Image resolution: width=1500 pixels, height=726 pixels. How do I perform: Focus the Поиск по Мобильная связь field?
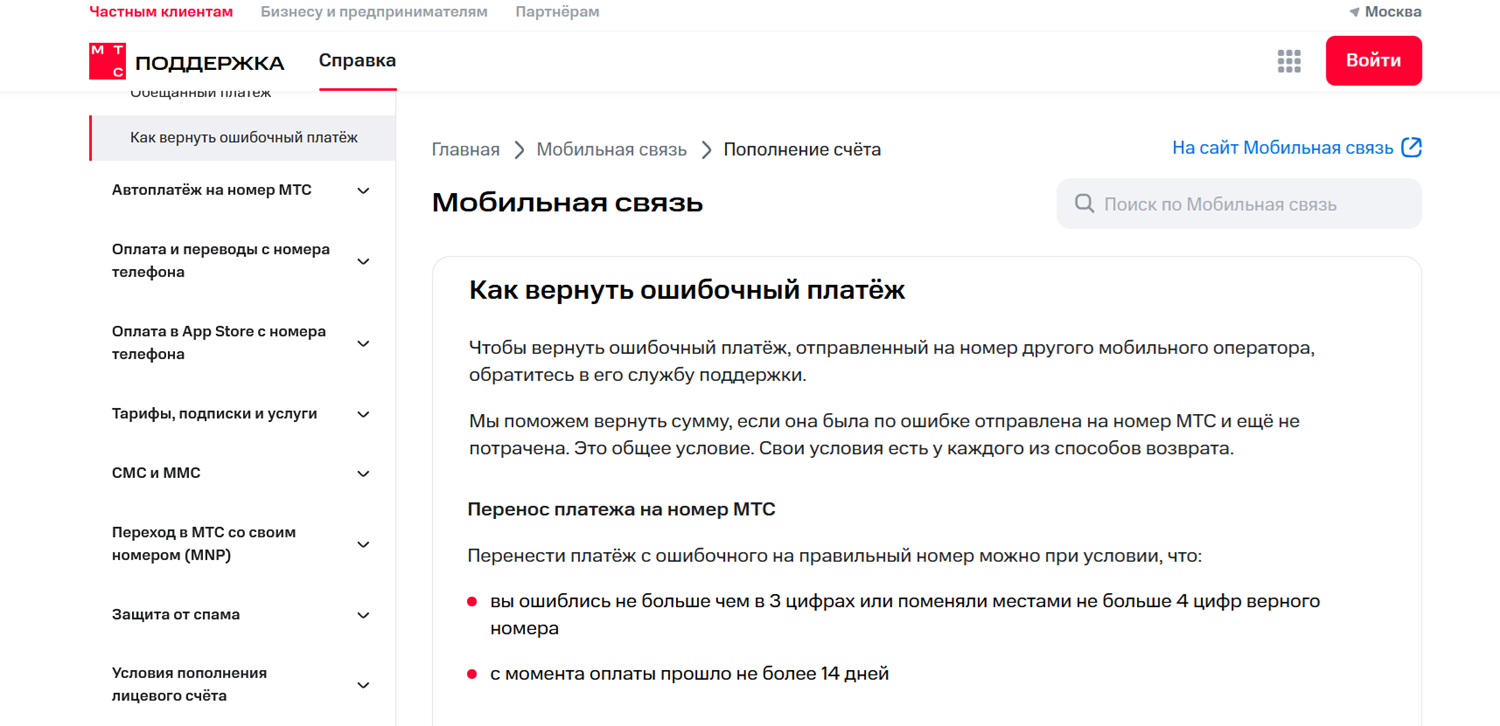(x=1239, y=204)
